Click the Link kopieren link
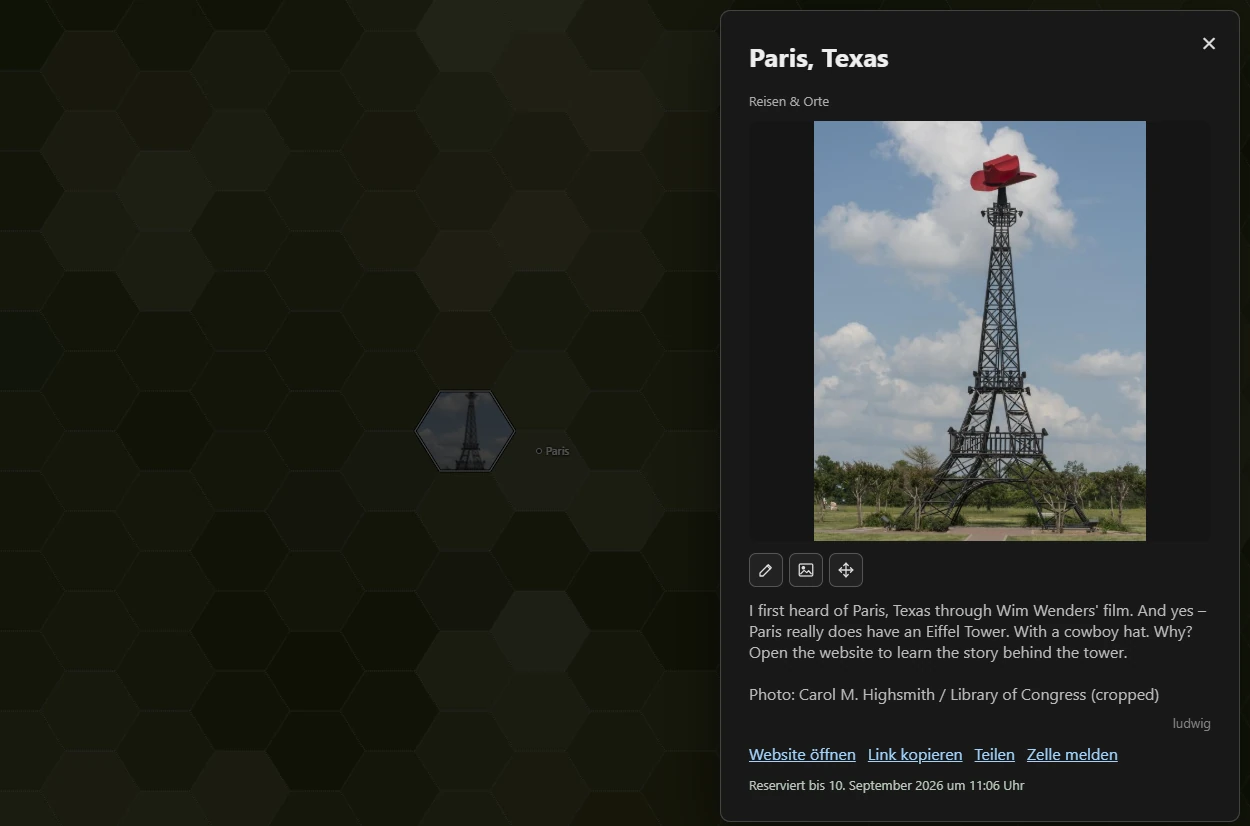Image resolution: width=1250 pixels, height=826 pixels. (915, 755)
